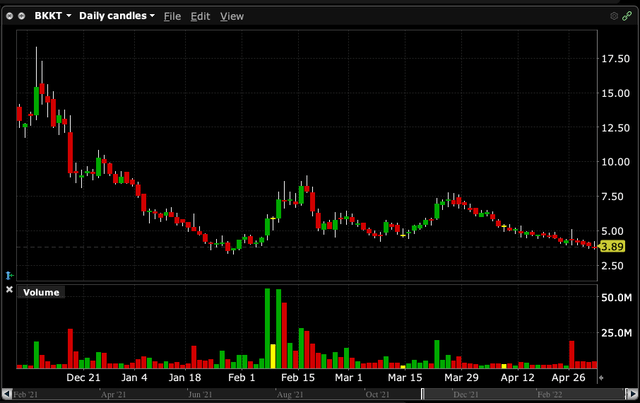
Task: Click the left arrow of the timeline scrollbar
Action: (7, 394)
